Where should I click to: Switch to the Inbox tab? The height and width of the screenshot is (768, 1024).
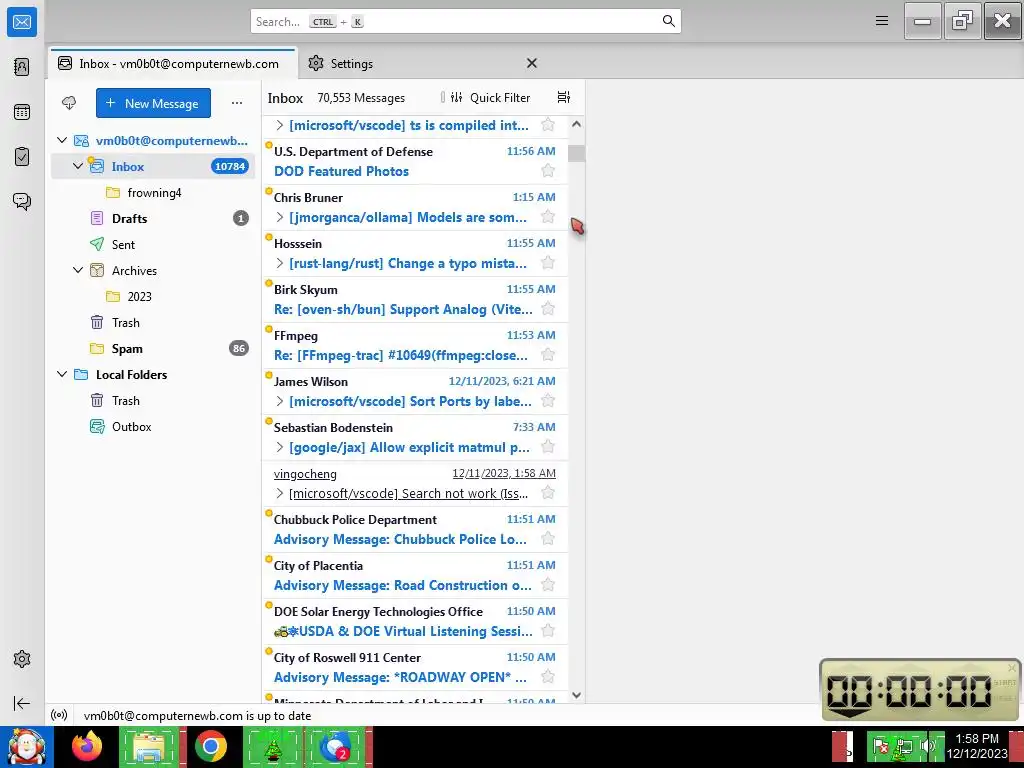pos(172,63)
